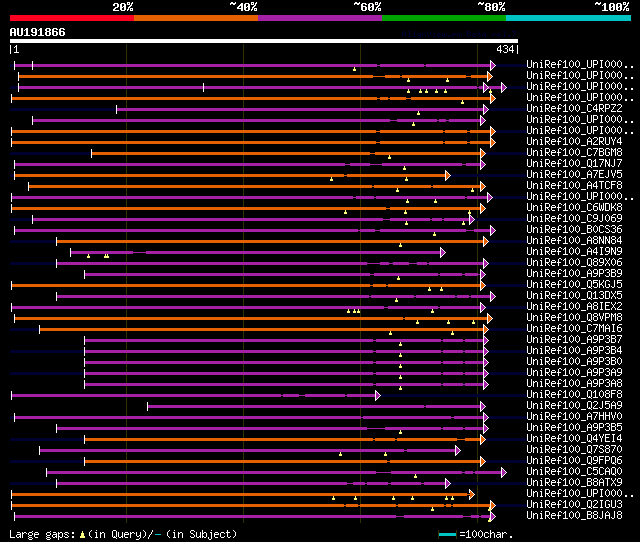
Task: Open the UniRef100_C7MAI6 label
Action: coord(574,329)
